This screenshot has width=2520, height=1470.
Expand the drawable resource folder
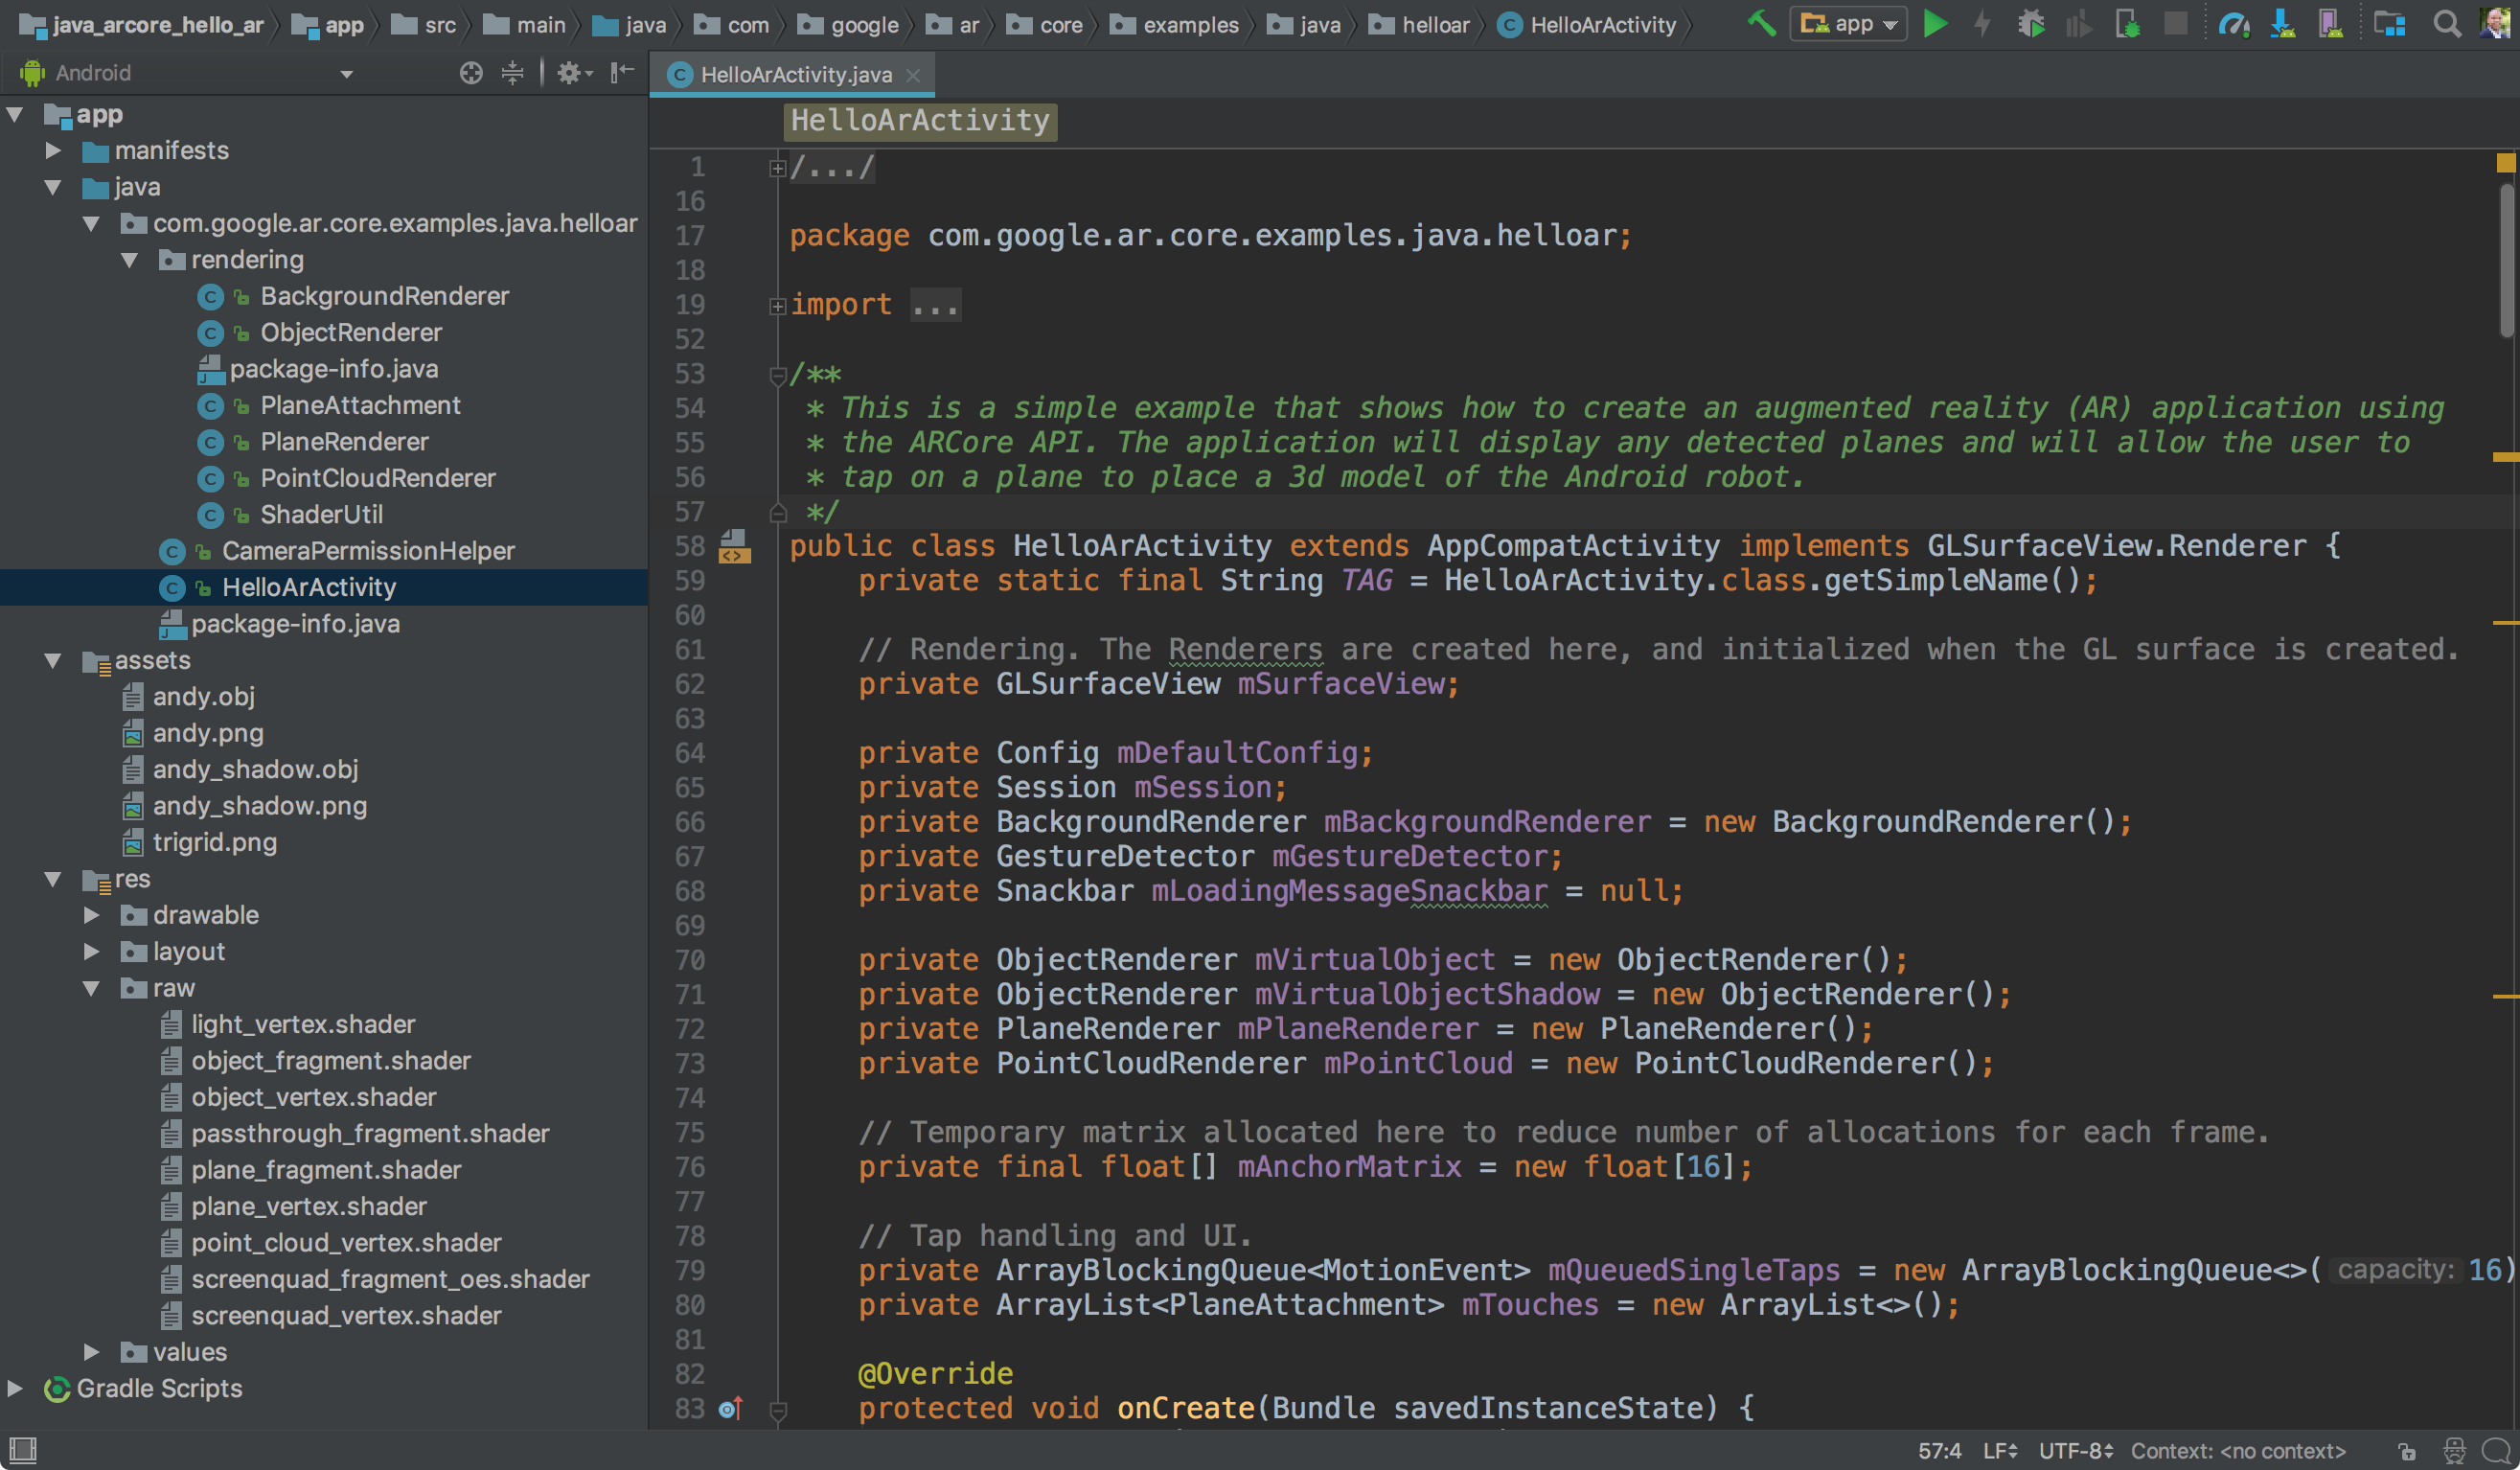[x=93, y=914]
